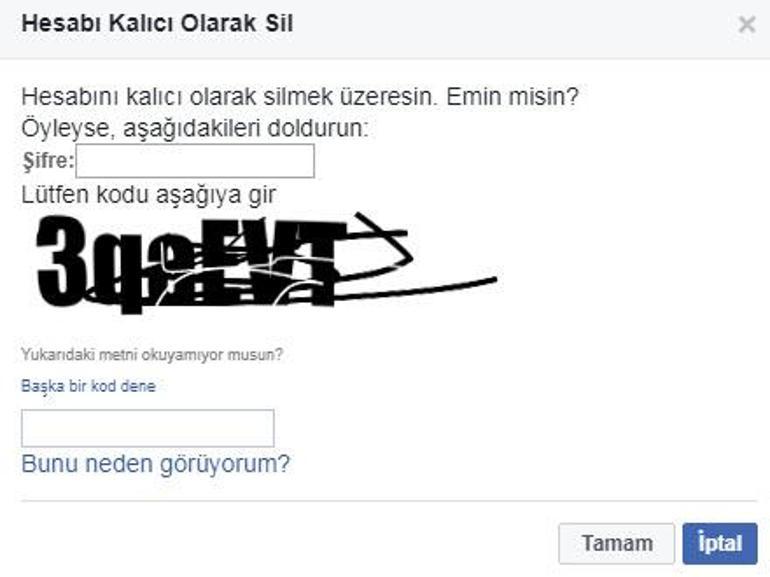The width and height of the screenshot is (770, 577).
Task: Request a new code via Başka bir kod dene
Action: (x=88, y=386)
